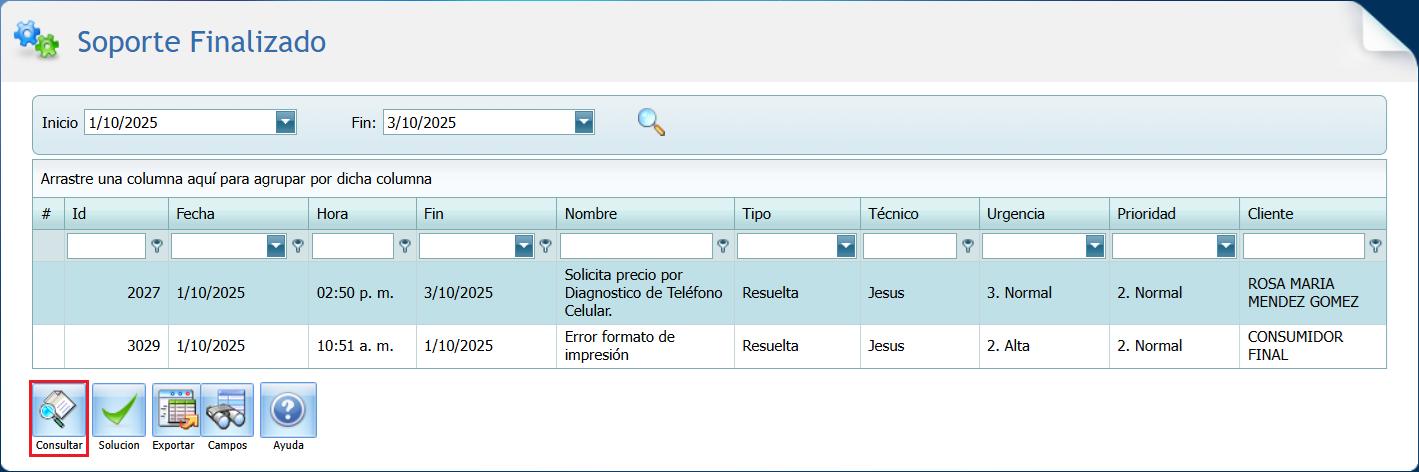Click the filter icon next to Id filter

157,246
